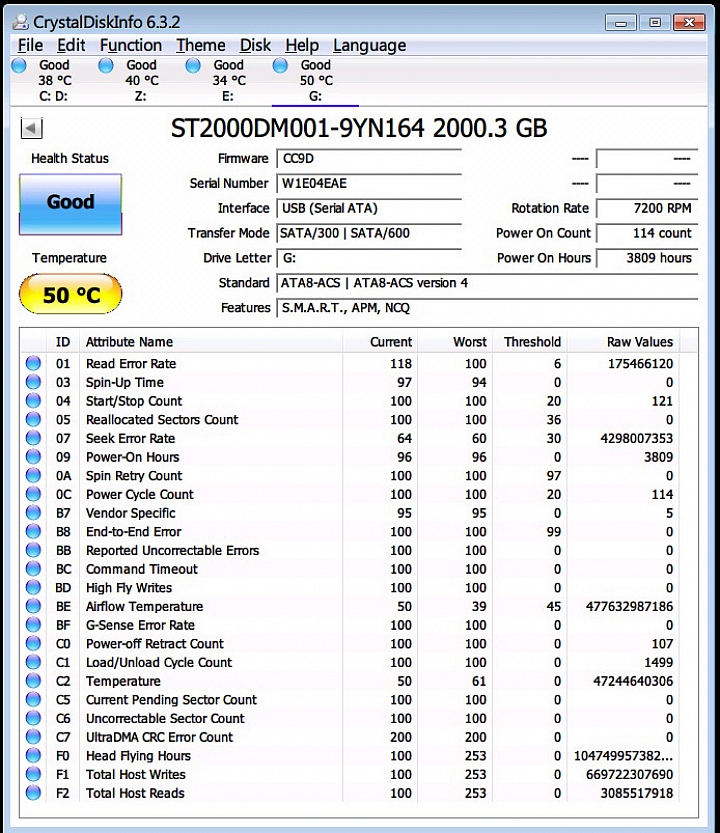Screen dimensions: 720x833
Task: Click the status orb for UltraDMA CRC Error Count
Action: [33, 737]
